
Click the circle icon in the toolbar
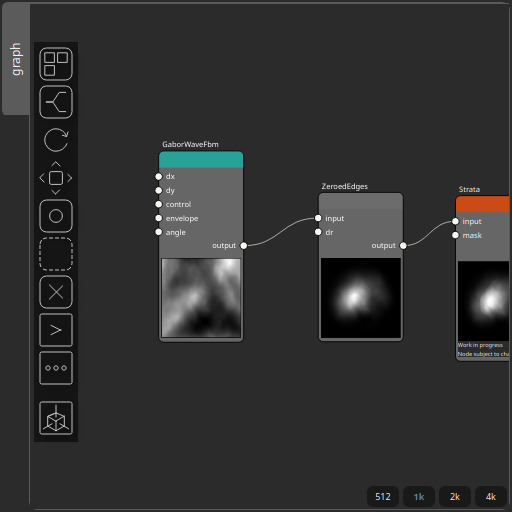pos(56,216)
